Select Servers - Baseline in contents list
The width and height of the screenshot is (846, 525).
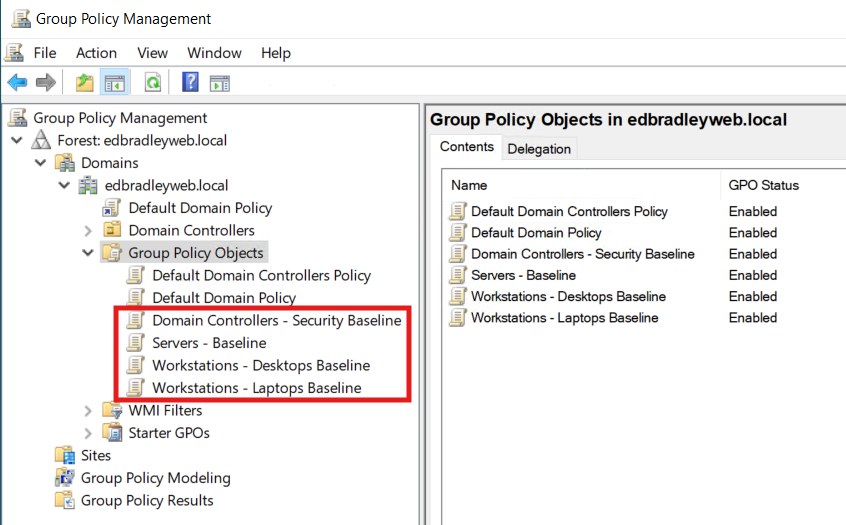tap(523, 275)
